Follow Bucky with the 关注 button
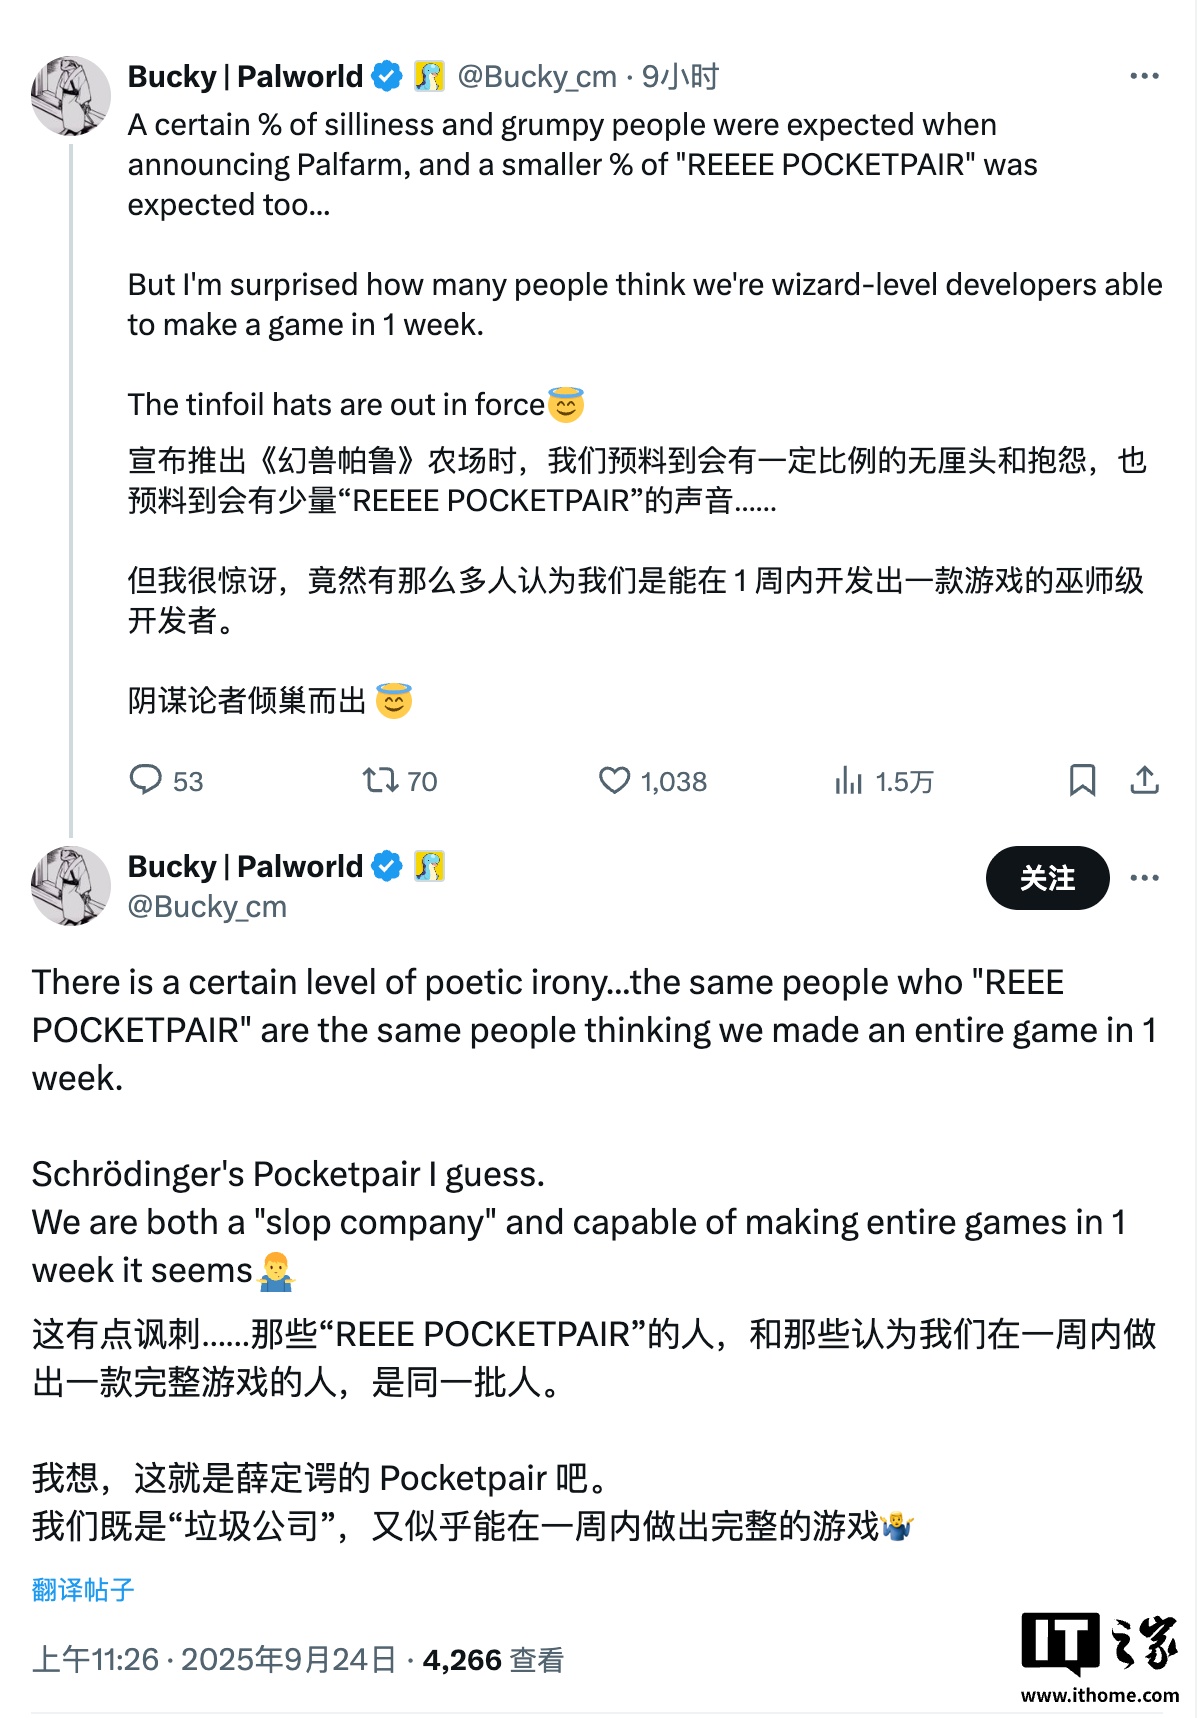The height and width of the screenshot is (1718, 1198). (1047, 878)
